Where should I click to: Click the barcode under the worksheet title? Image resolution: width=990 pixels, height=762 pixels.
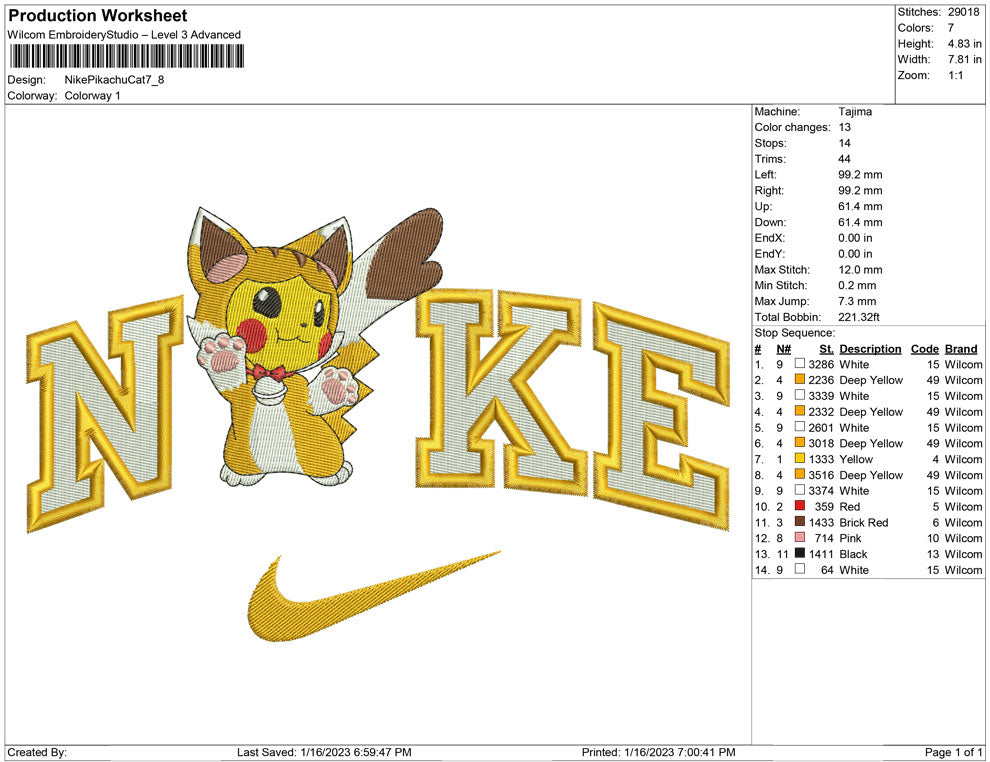[x=126, y=56]
